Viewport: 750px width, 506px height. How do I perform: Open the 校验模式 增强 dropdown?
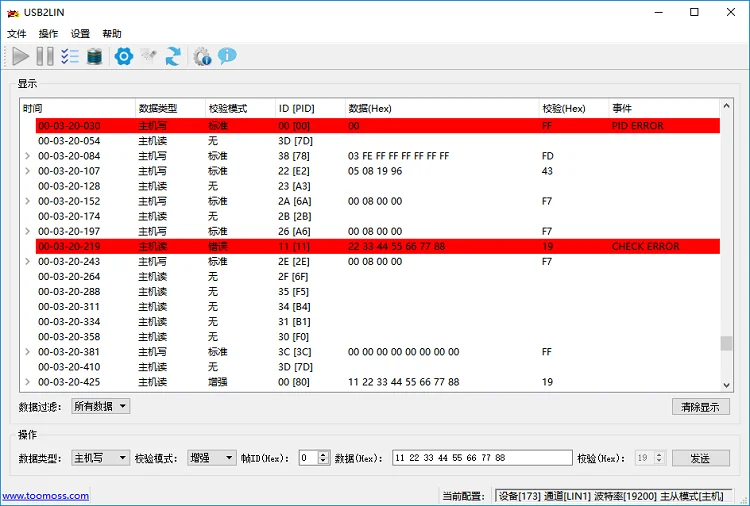(x=211, y=458)
